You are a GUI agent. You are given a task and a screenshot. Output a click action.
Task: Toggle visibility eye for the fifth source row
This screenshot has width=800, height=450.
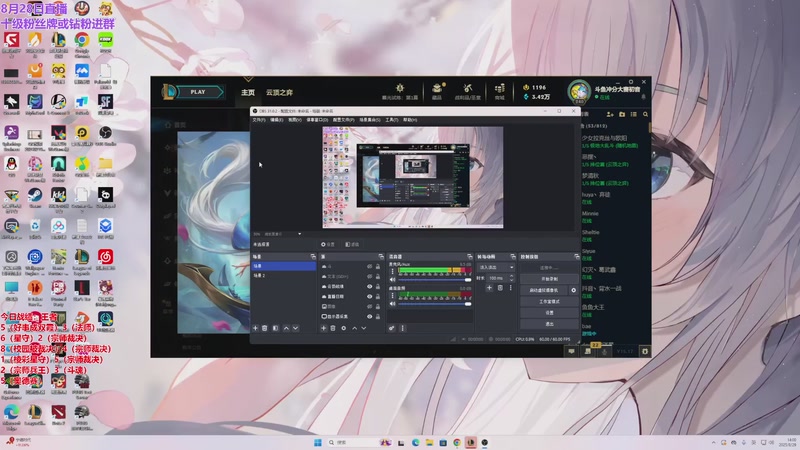(369, 306)
